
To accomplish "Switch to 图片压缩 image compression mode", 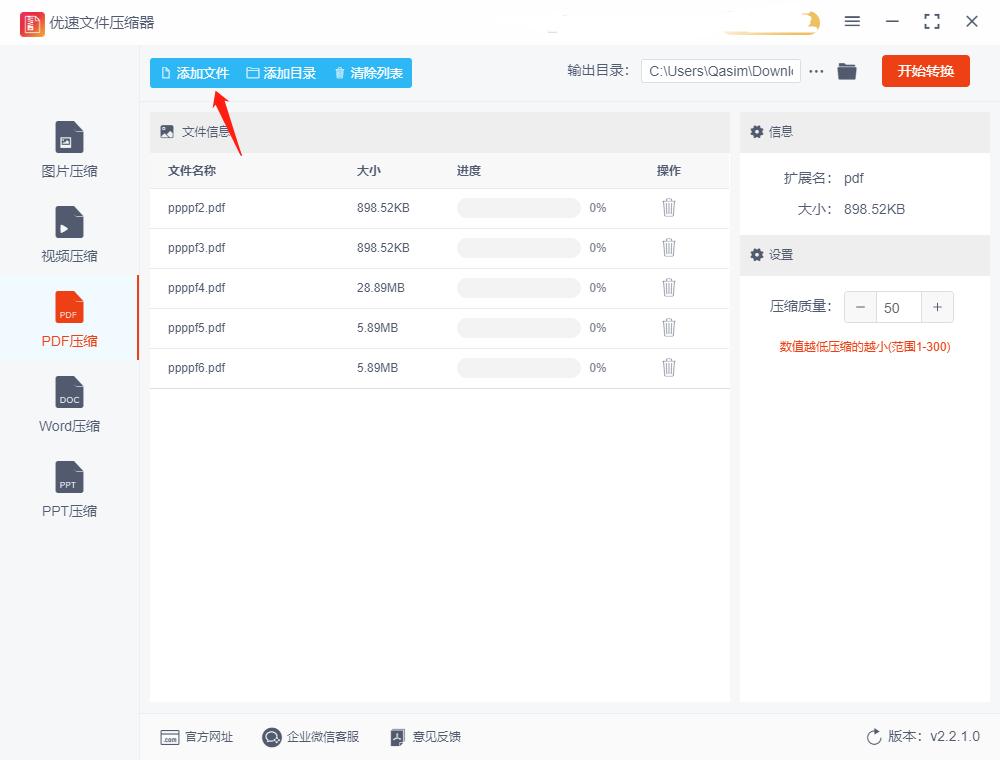I will click(x=67, y=148).
